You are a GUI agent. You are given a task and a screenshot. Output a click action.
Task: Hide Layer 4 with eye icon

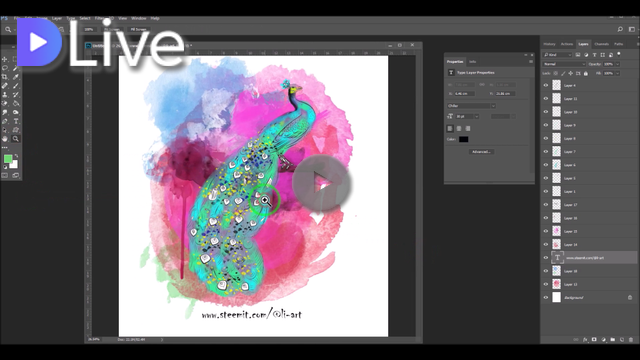click(546, 85)
